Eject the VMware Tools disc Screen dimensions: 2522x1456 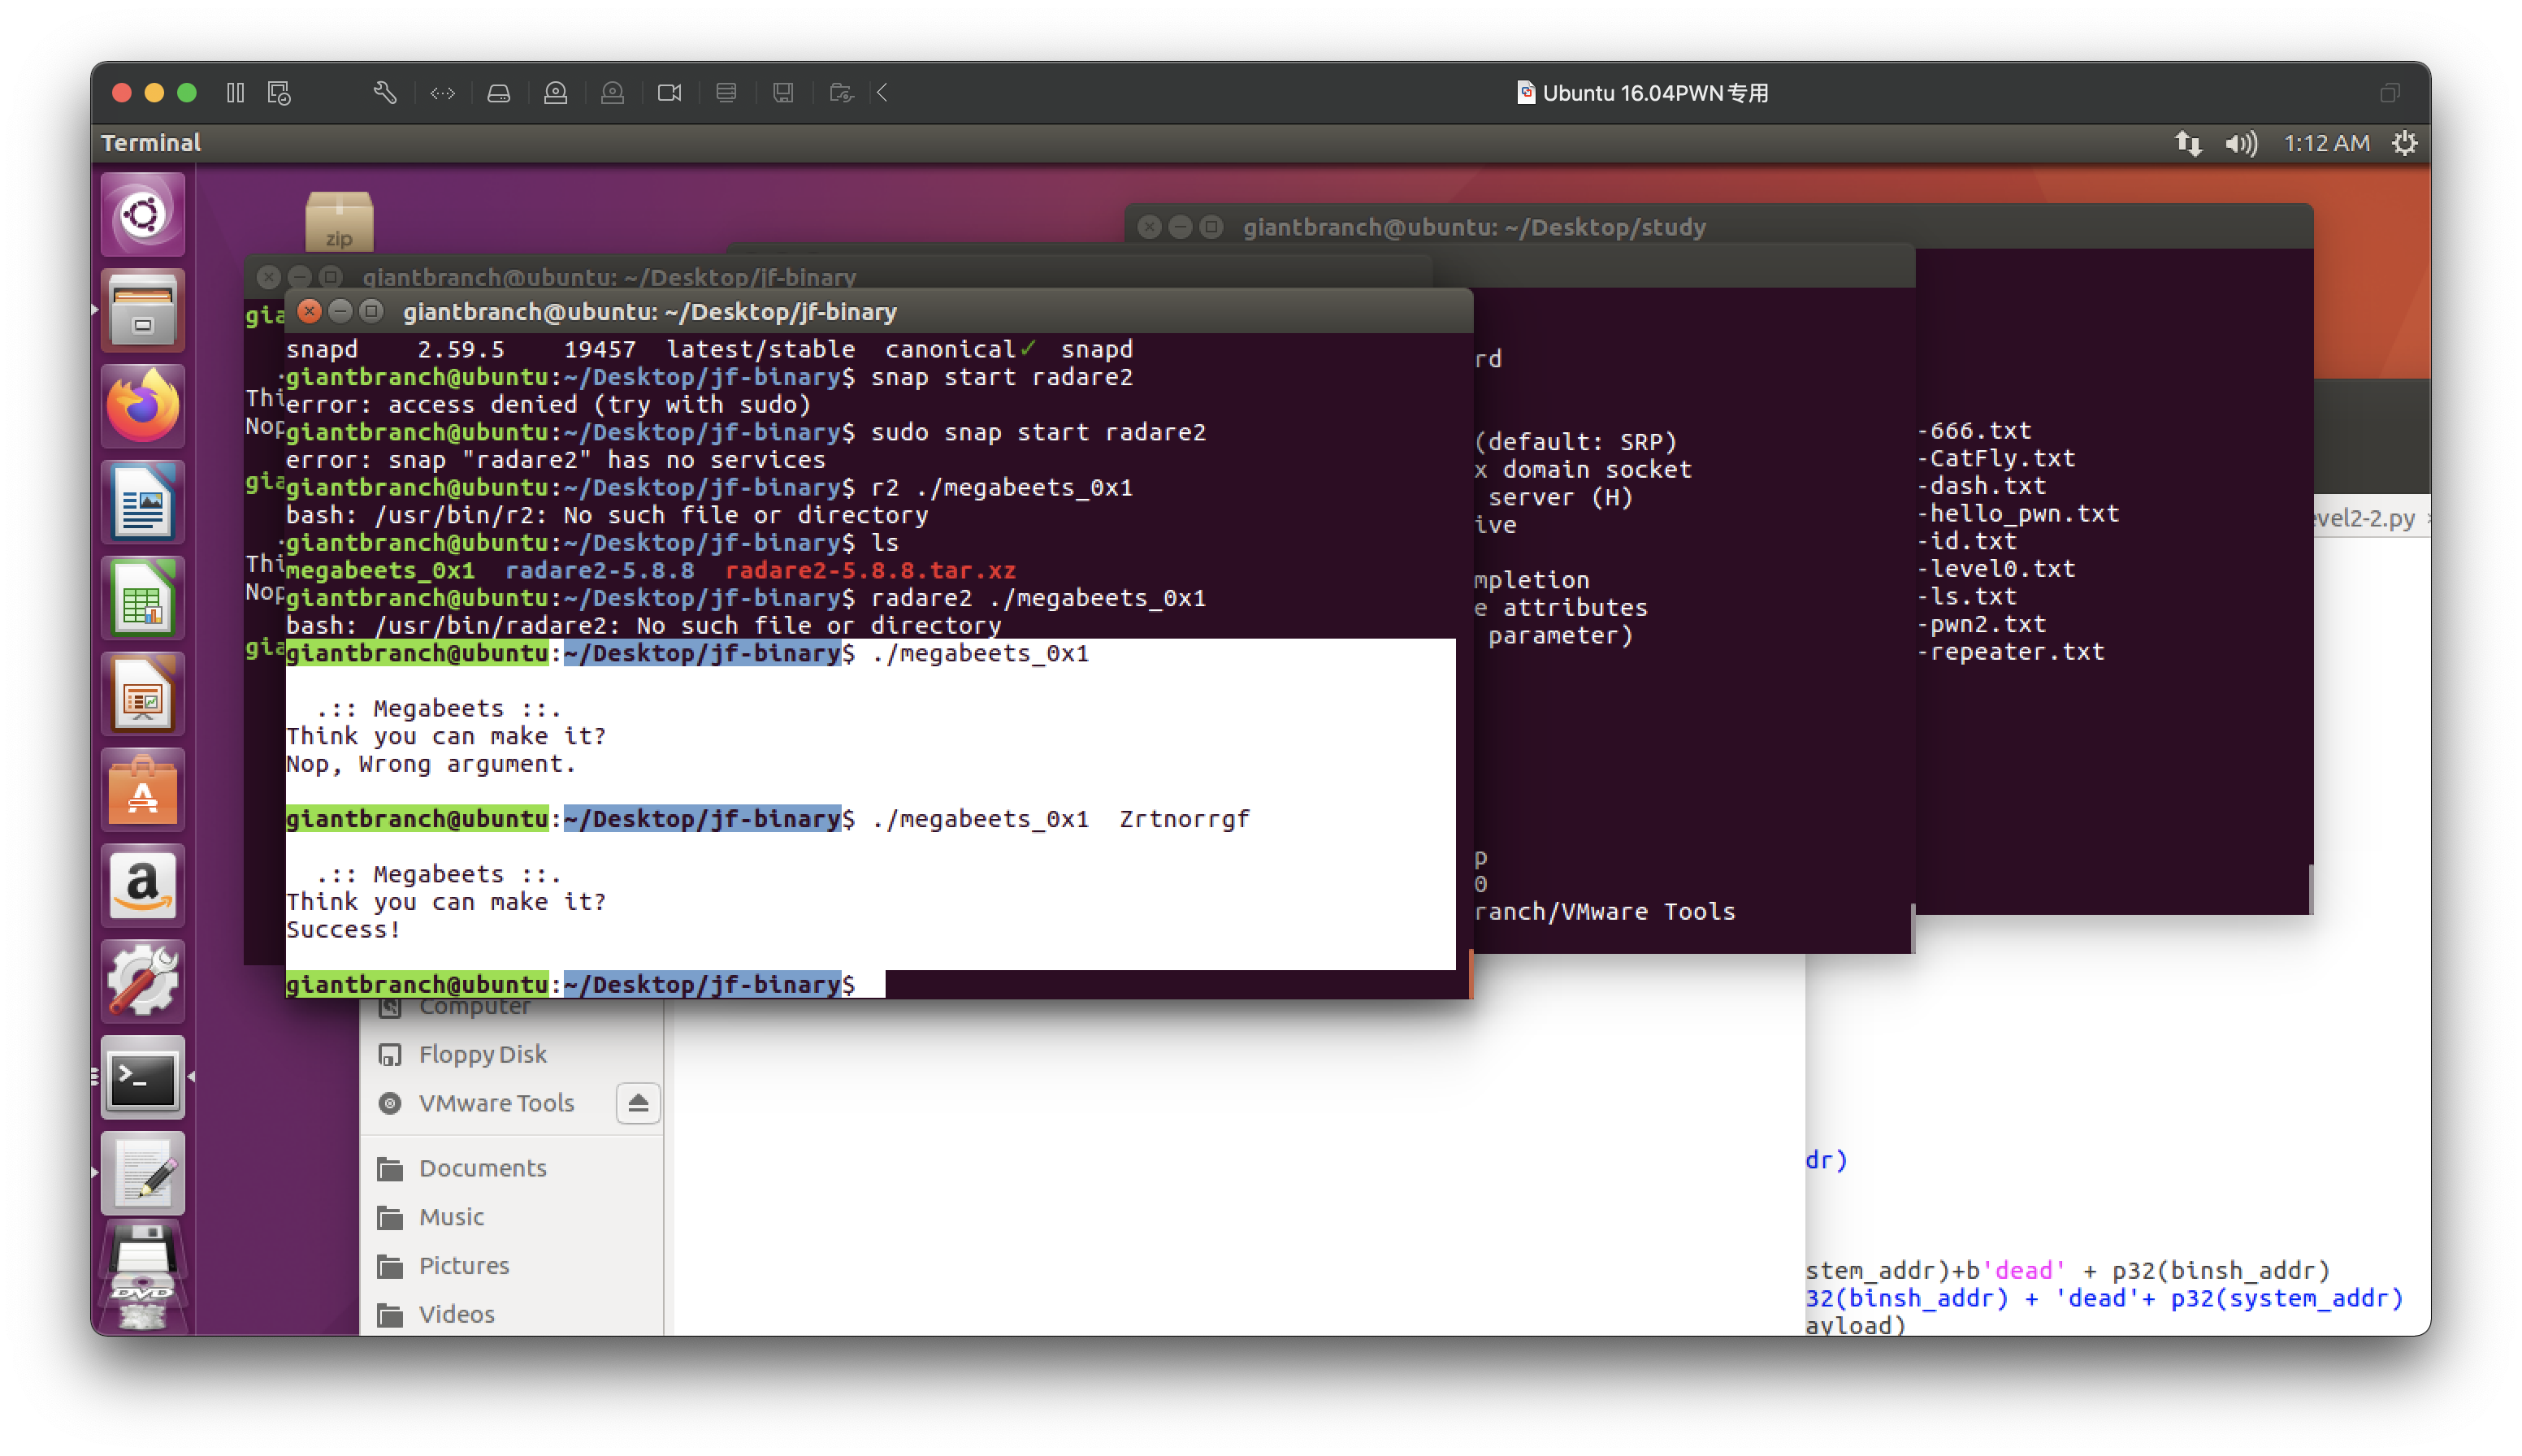[638, 1103]
